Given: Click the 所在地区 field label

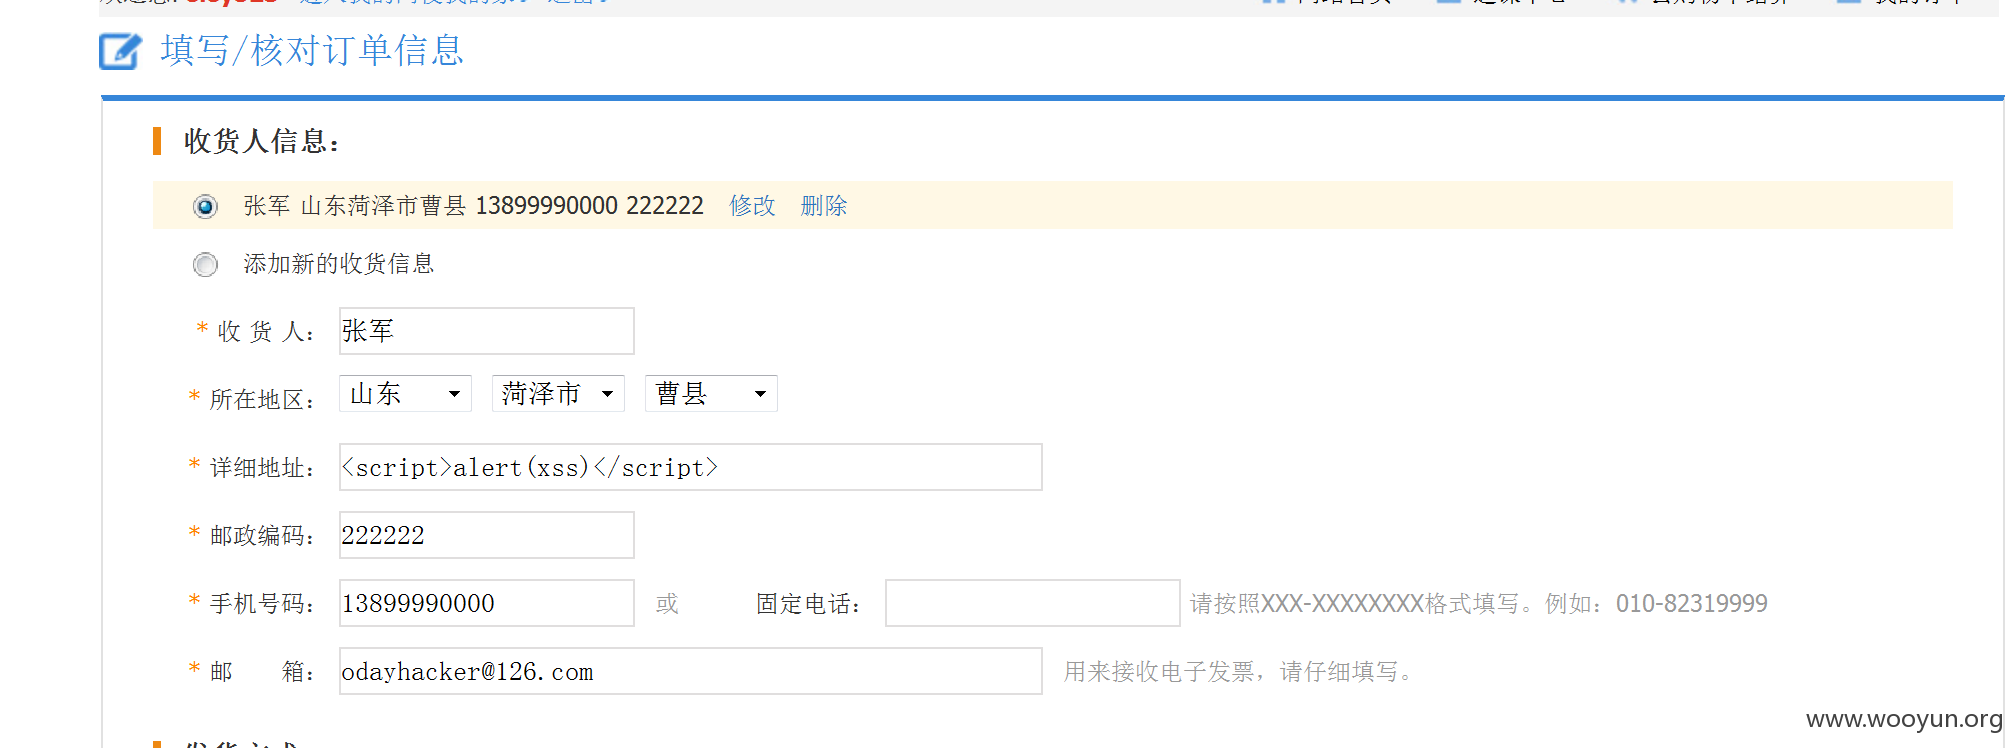Looking at the screenshot, I should (x=262, y=399).
